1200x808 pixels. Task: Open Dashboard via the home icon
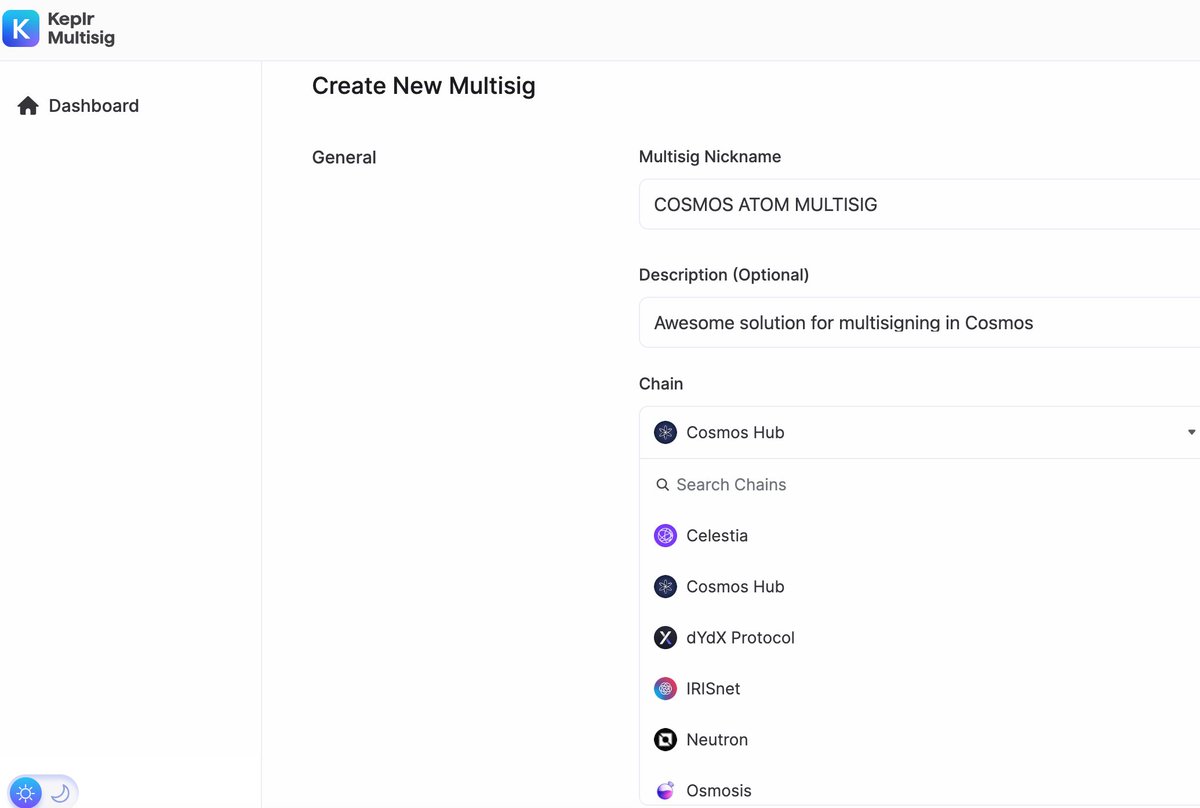[x=28, y=106]
